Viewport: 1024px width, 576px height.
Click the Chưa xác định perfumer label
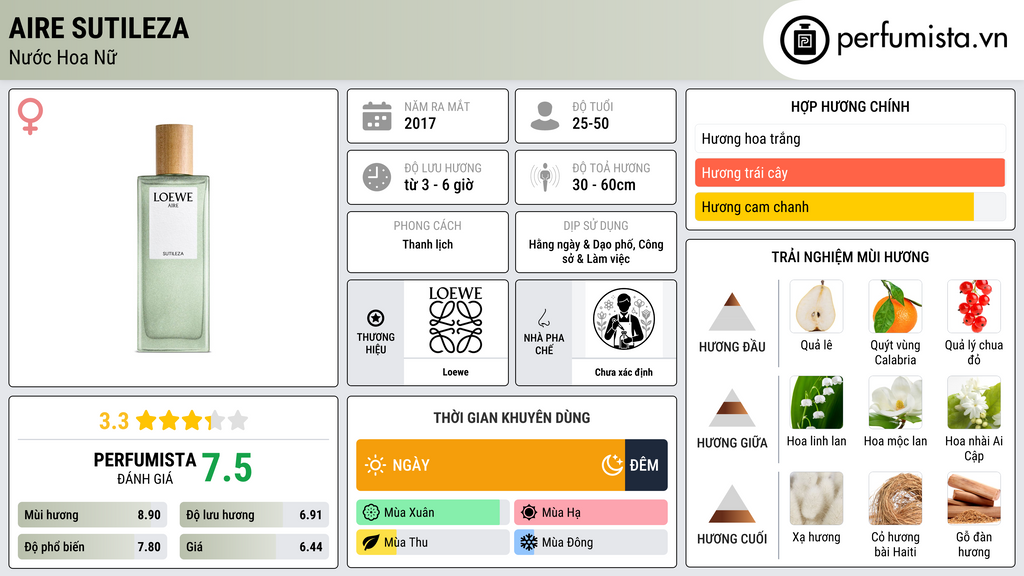(624, 372)
